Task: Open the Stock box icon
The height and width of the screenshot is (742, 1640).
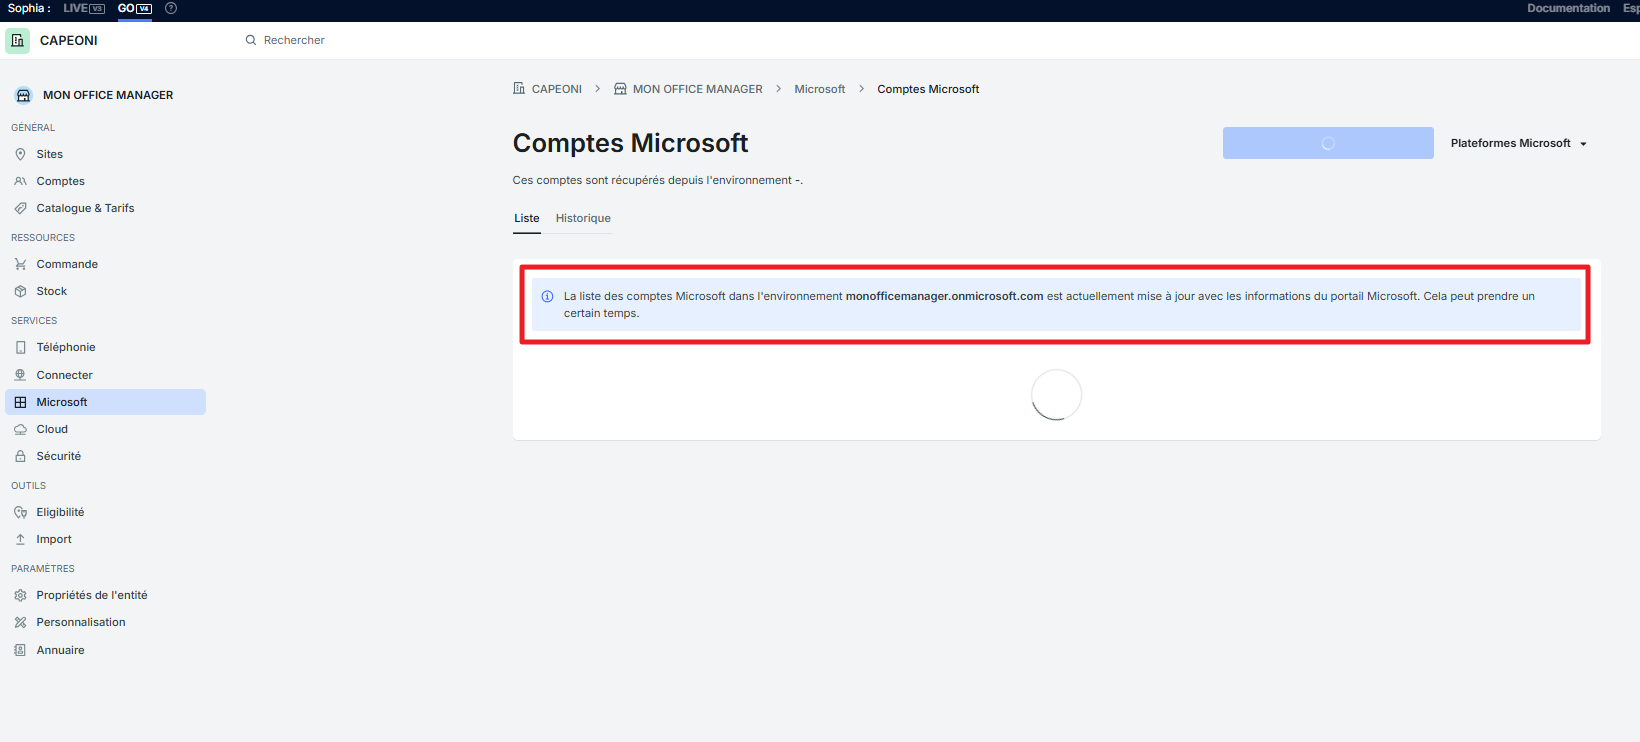Action: click(20, 291)
